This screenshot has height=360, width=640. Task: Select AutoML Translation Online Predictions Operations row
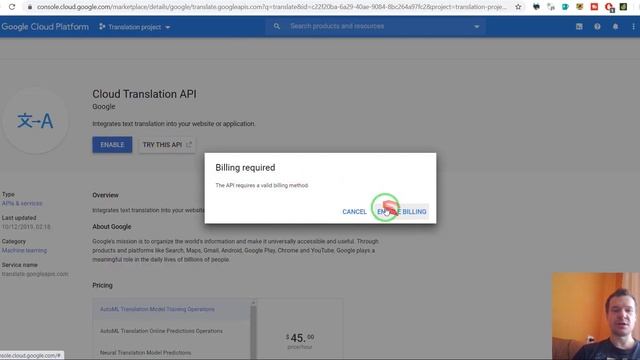[171, 331]
